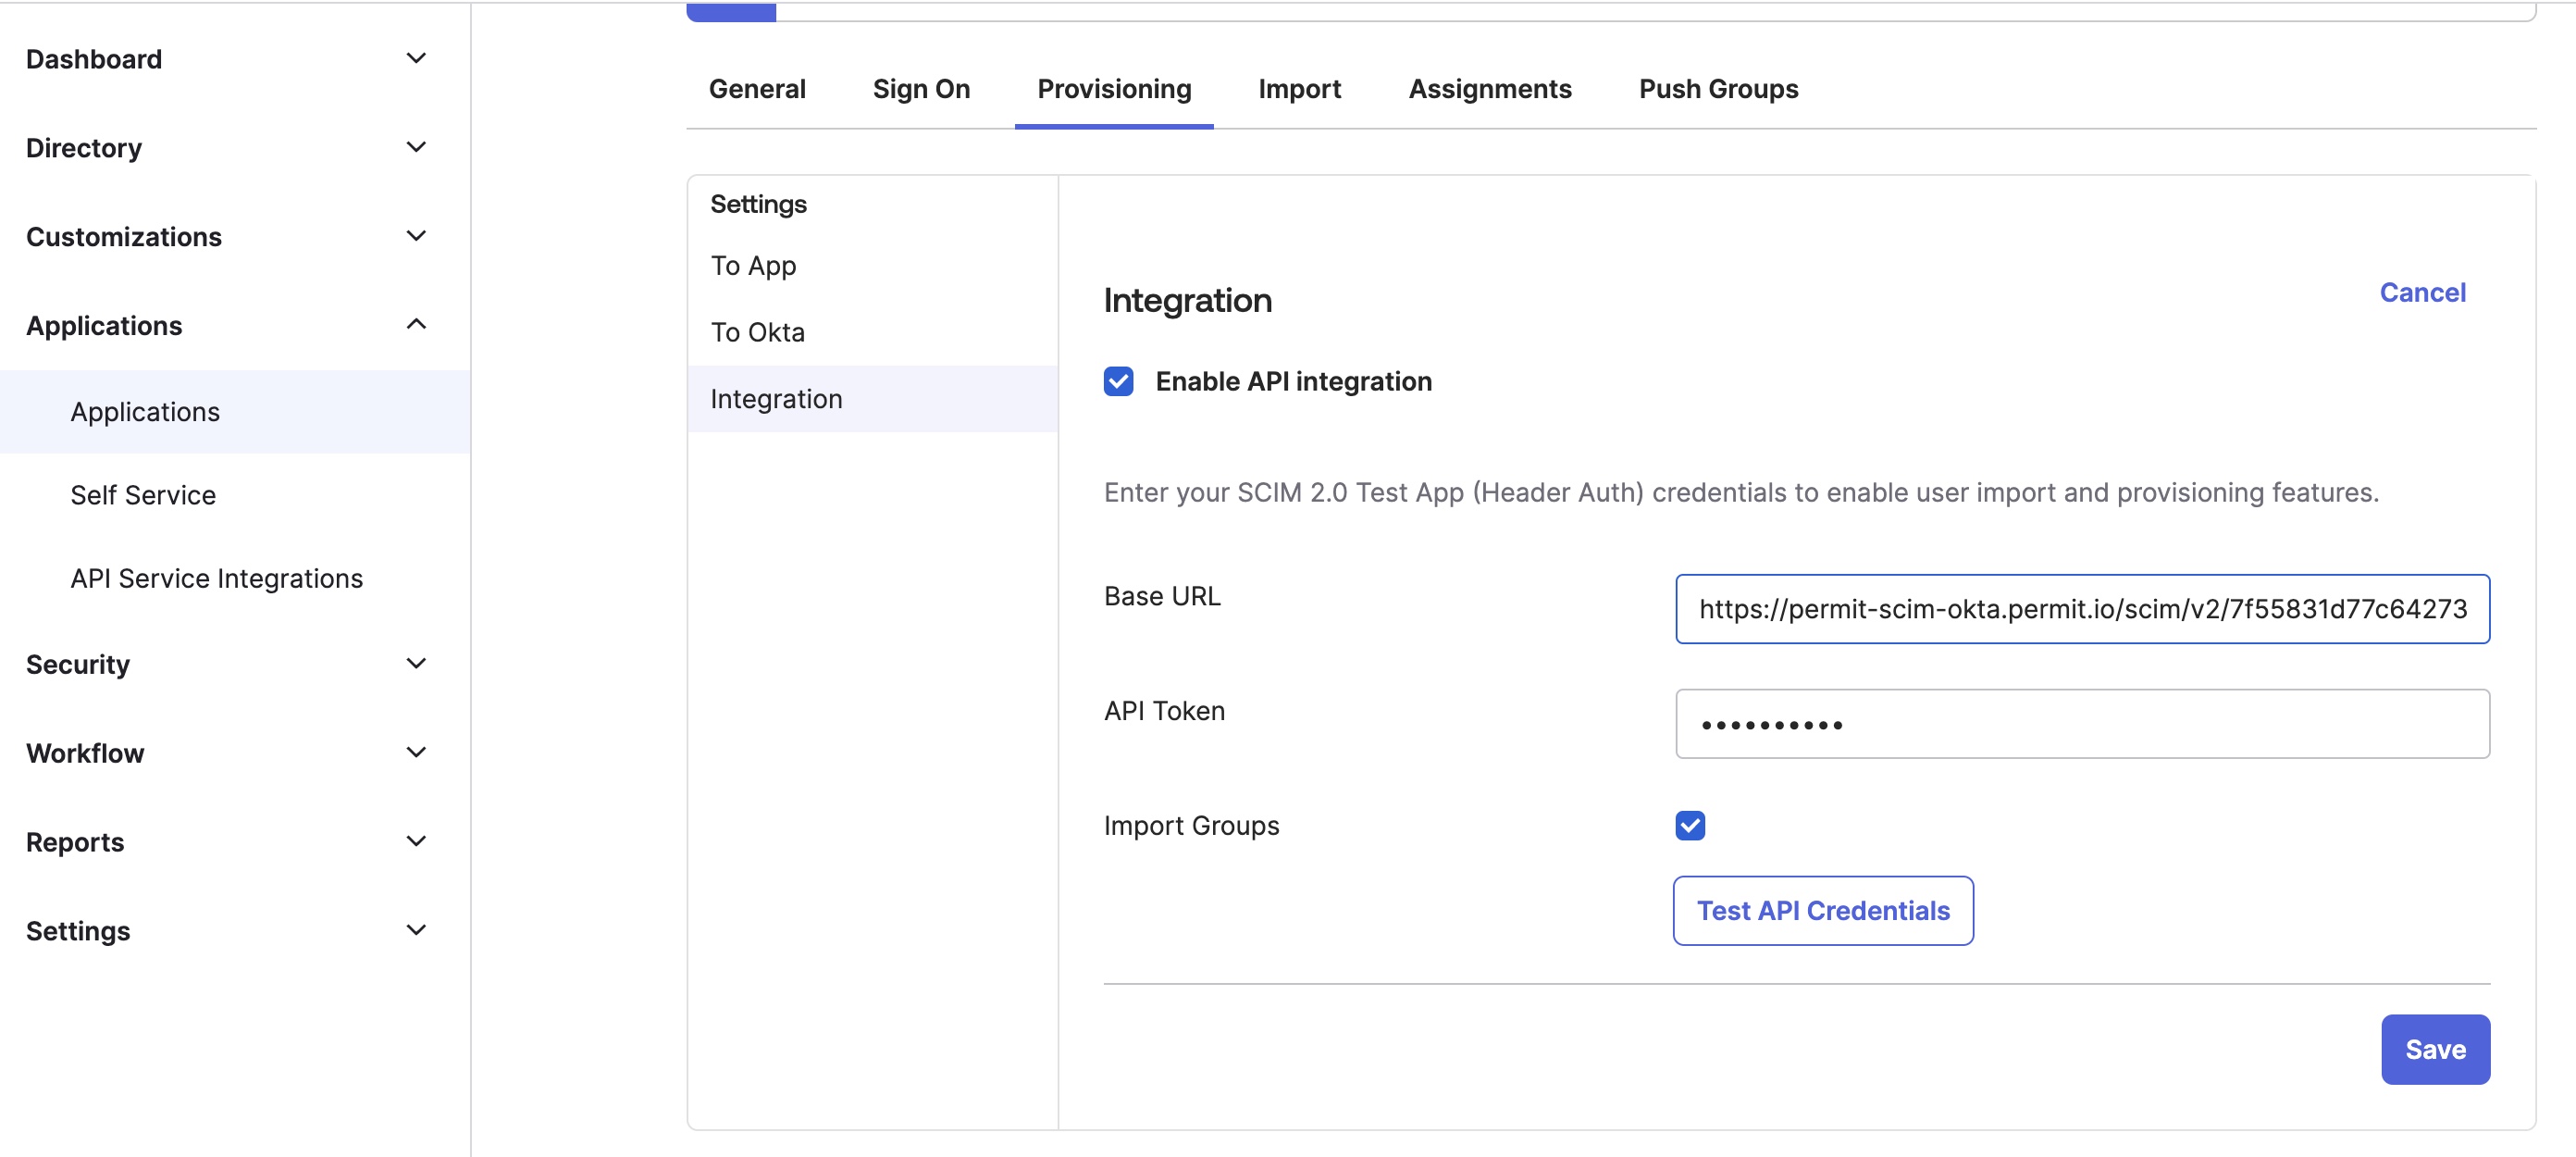The width and height of the screenshot is (2576, 1157).
Task: Focus the API Token input field
Action: pyautogui.click(x=2081, y=723)
